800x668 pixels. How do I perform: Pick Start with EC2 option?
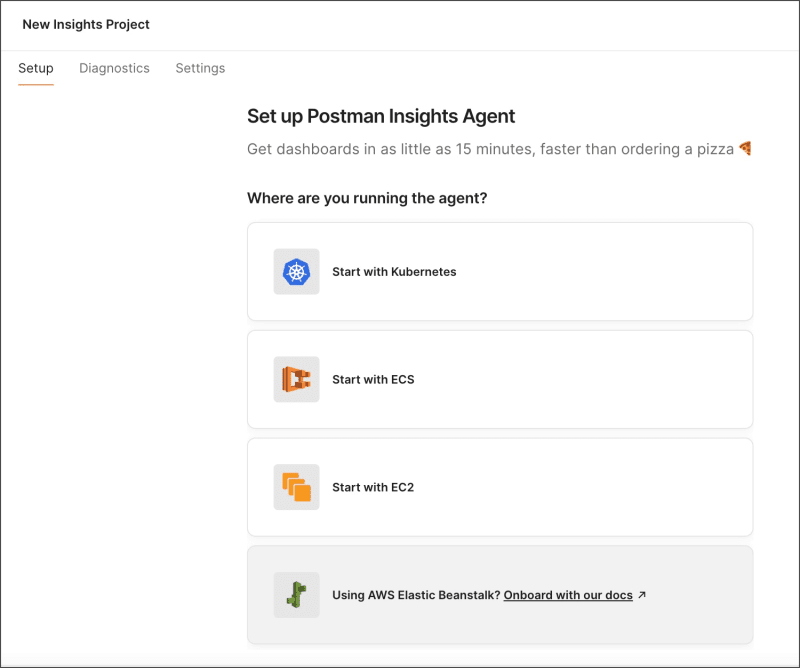click(x=373, y=488)
